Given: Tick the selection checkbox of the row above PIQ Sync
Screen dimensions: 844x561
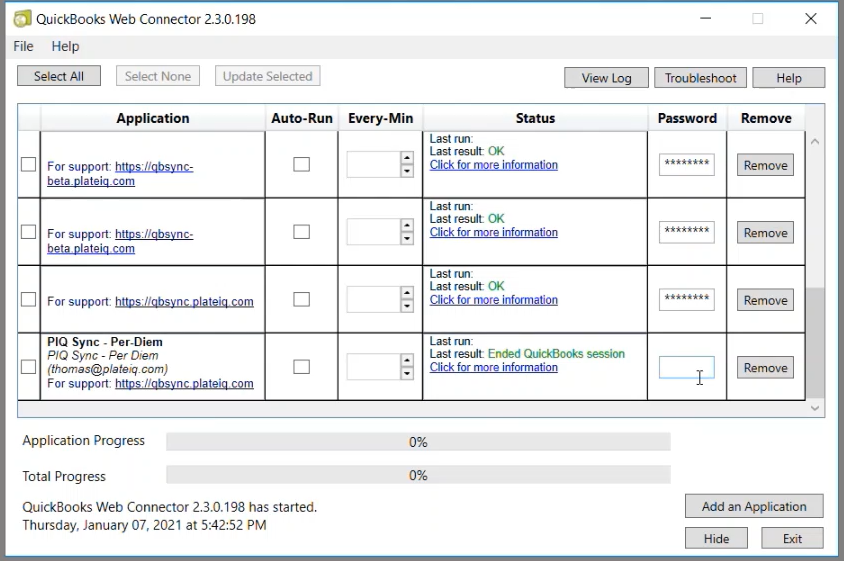Looking at the screenshot, I should (29, 299).
